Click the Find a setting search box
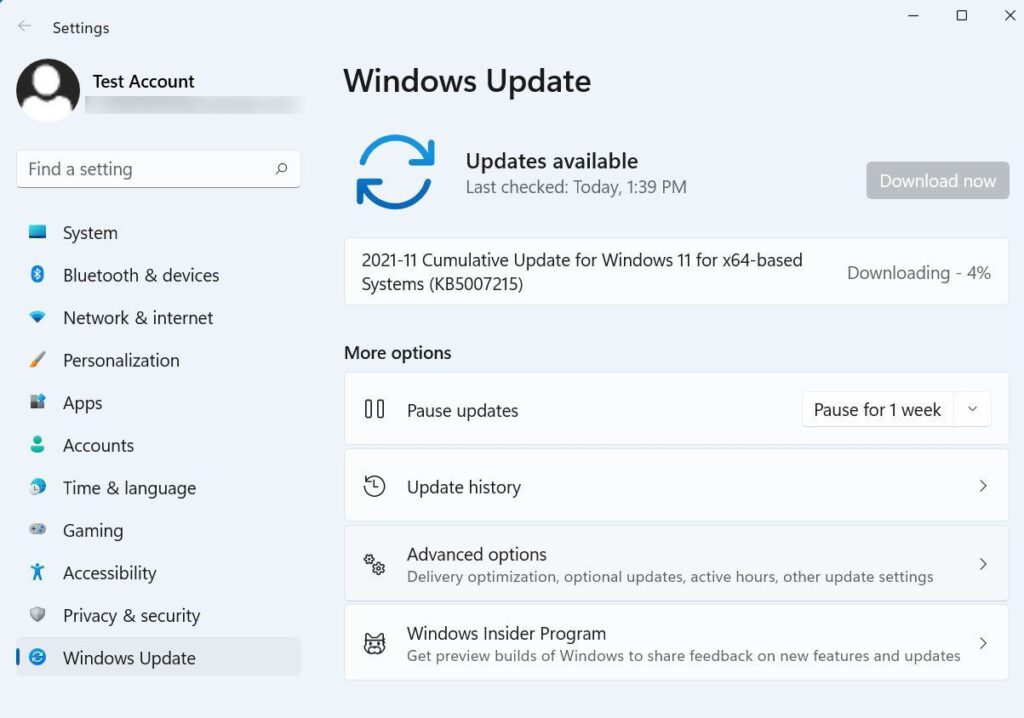This screenshot has width=1024, height=718. click(x=158, y=169)
